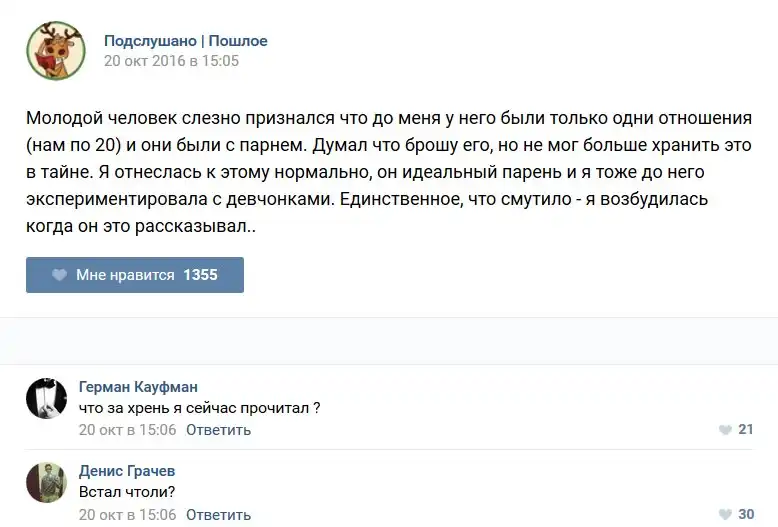Open Денис Грачев's profile picture
The width and height of the screenshot is (778, 527).
(x=46, y=483)
